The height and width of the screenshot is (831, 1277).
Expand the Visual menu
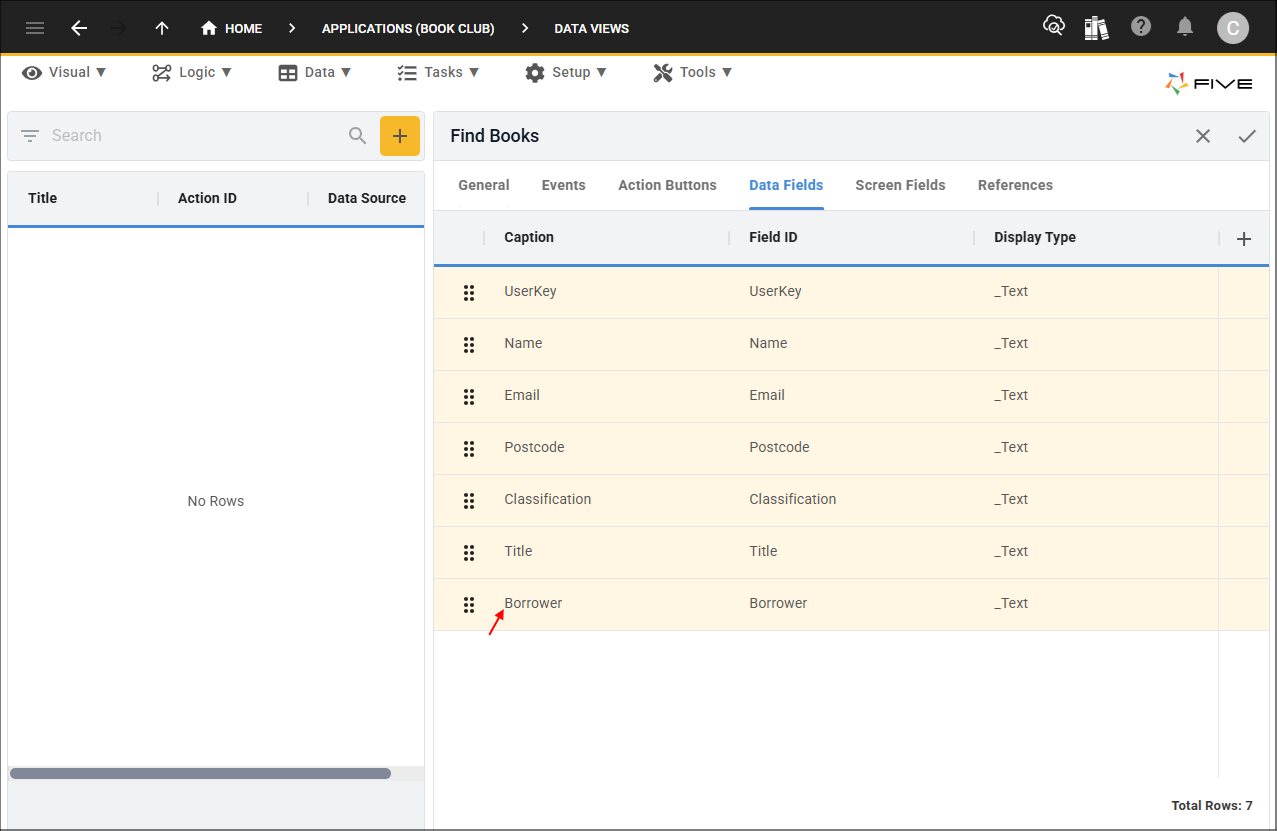click(x=65, y=72)
